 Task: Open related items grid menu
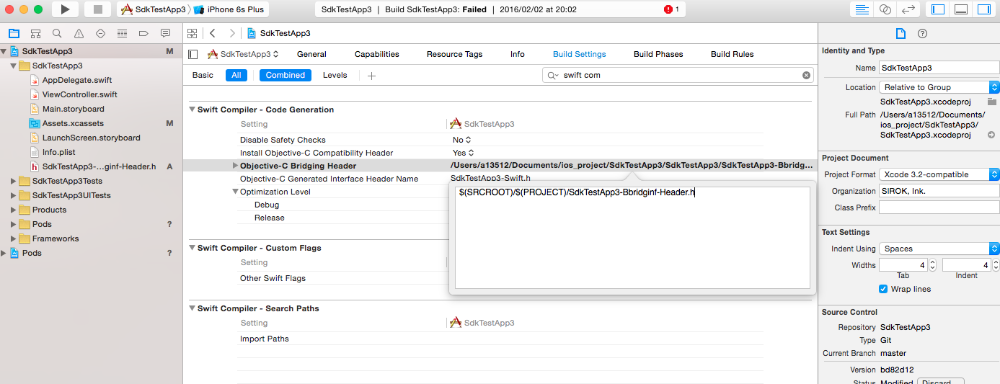pos(191,33)
